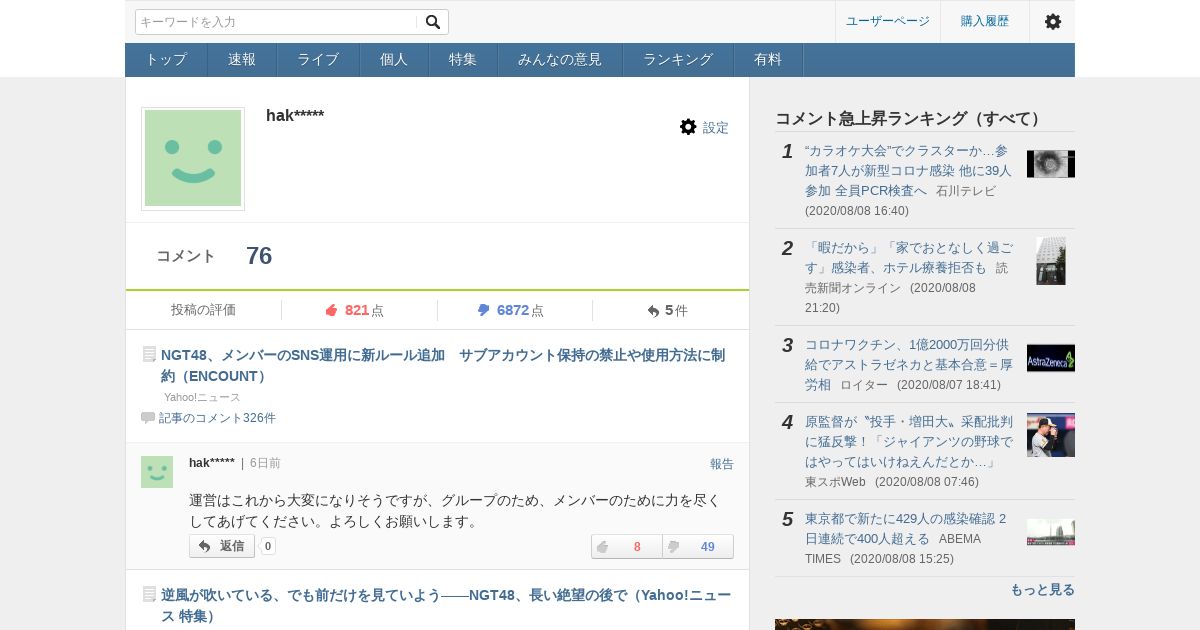Click the red thumbs-up icon at 821点
This screenshot has width=1200, height=630.
coord(332,310)
